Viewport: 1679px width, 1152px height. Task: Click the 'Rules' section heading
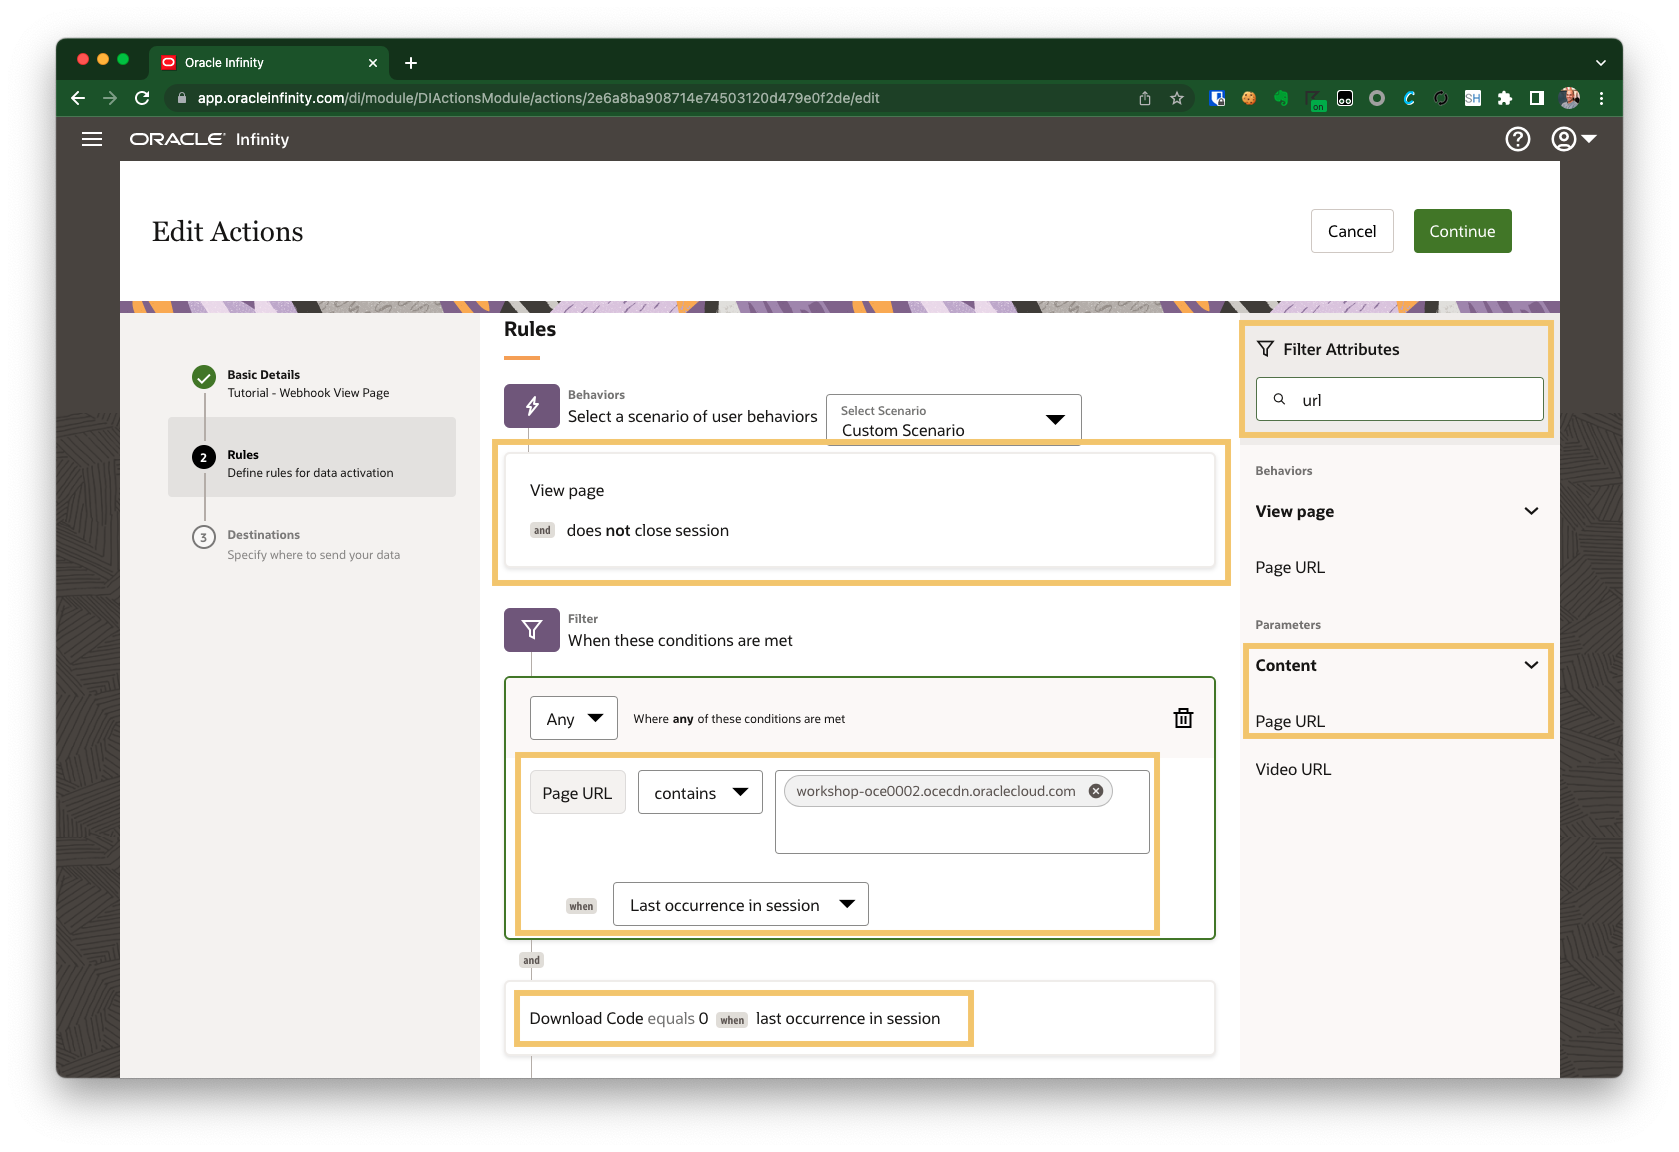[530, 329]
